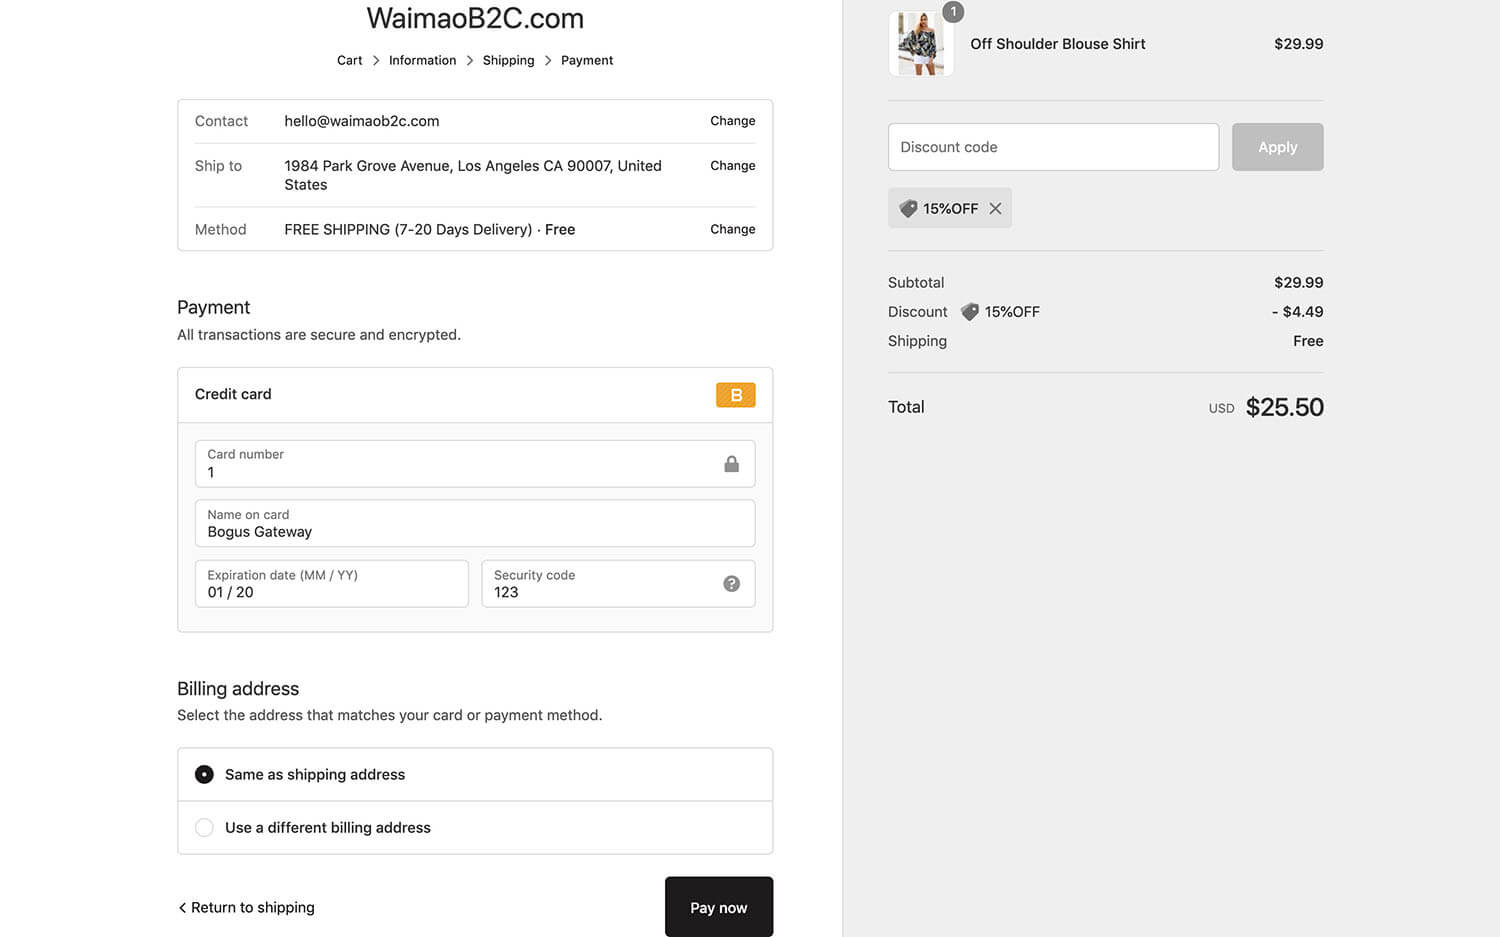The width and height of the screenshot is (1500, 937).
Task: Go to the Shipping breadcrumb step
Action: tap(508, 61)
